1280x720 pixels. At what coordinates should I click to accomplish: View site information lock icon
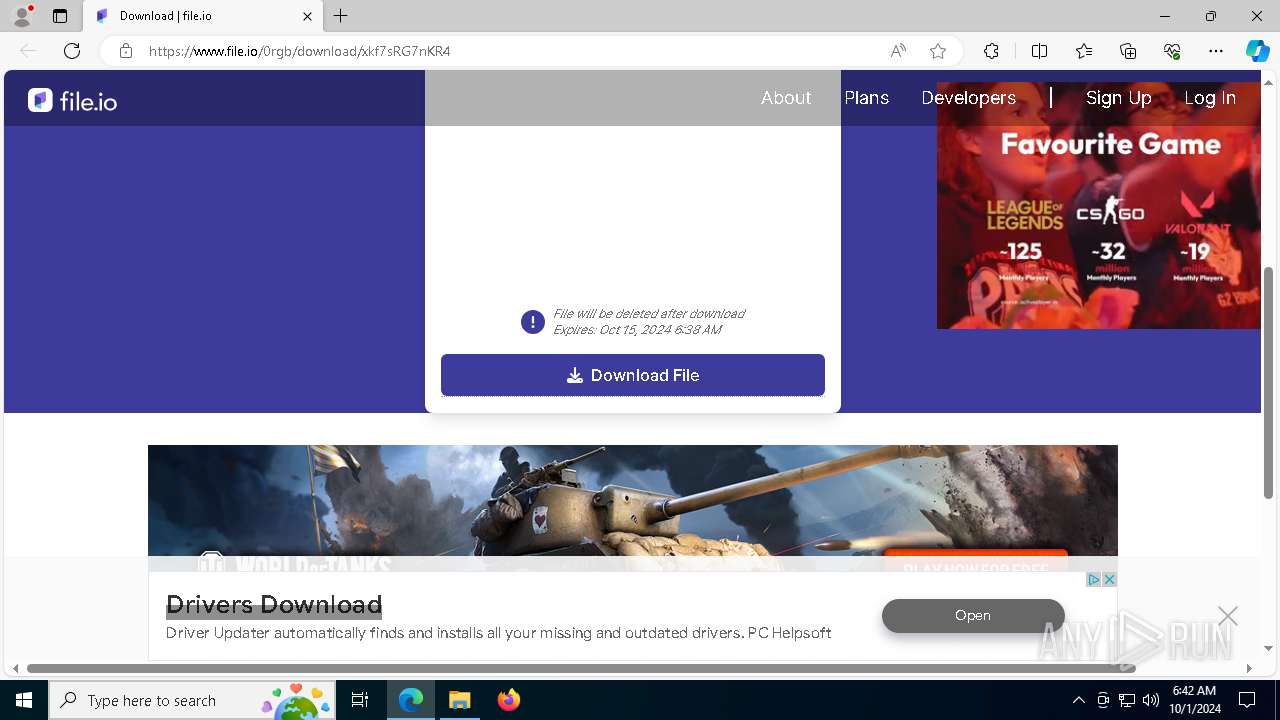(126, 51)
